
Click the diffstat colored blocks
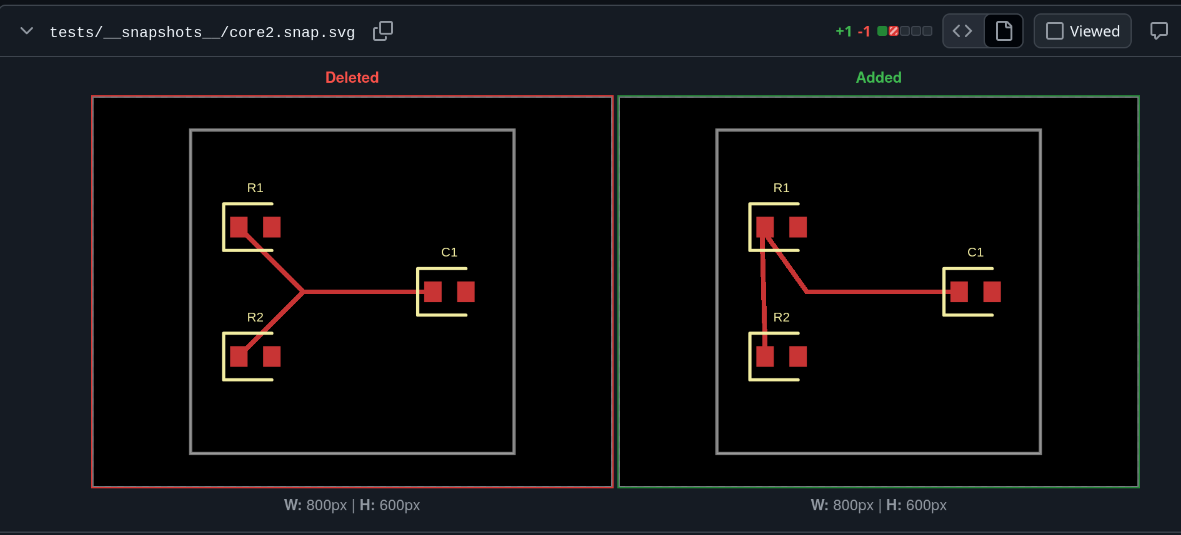click(x=905, y=32)
